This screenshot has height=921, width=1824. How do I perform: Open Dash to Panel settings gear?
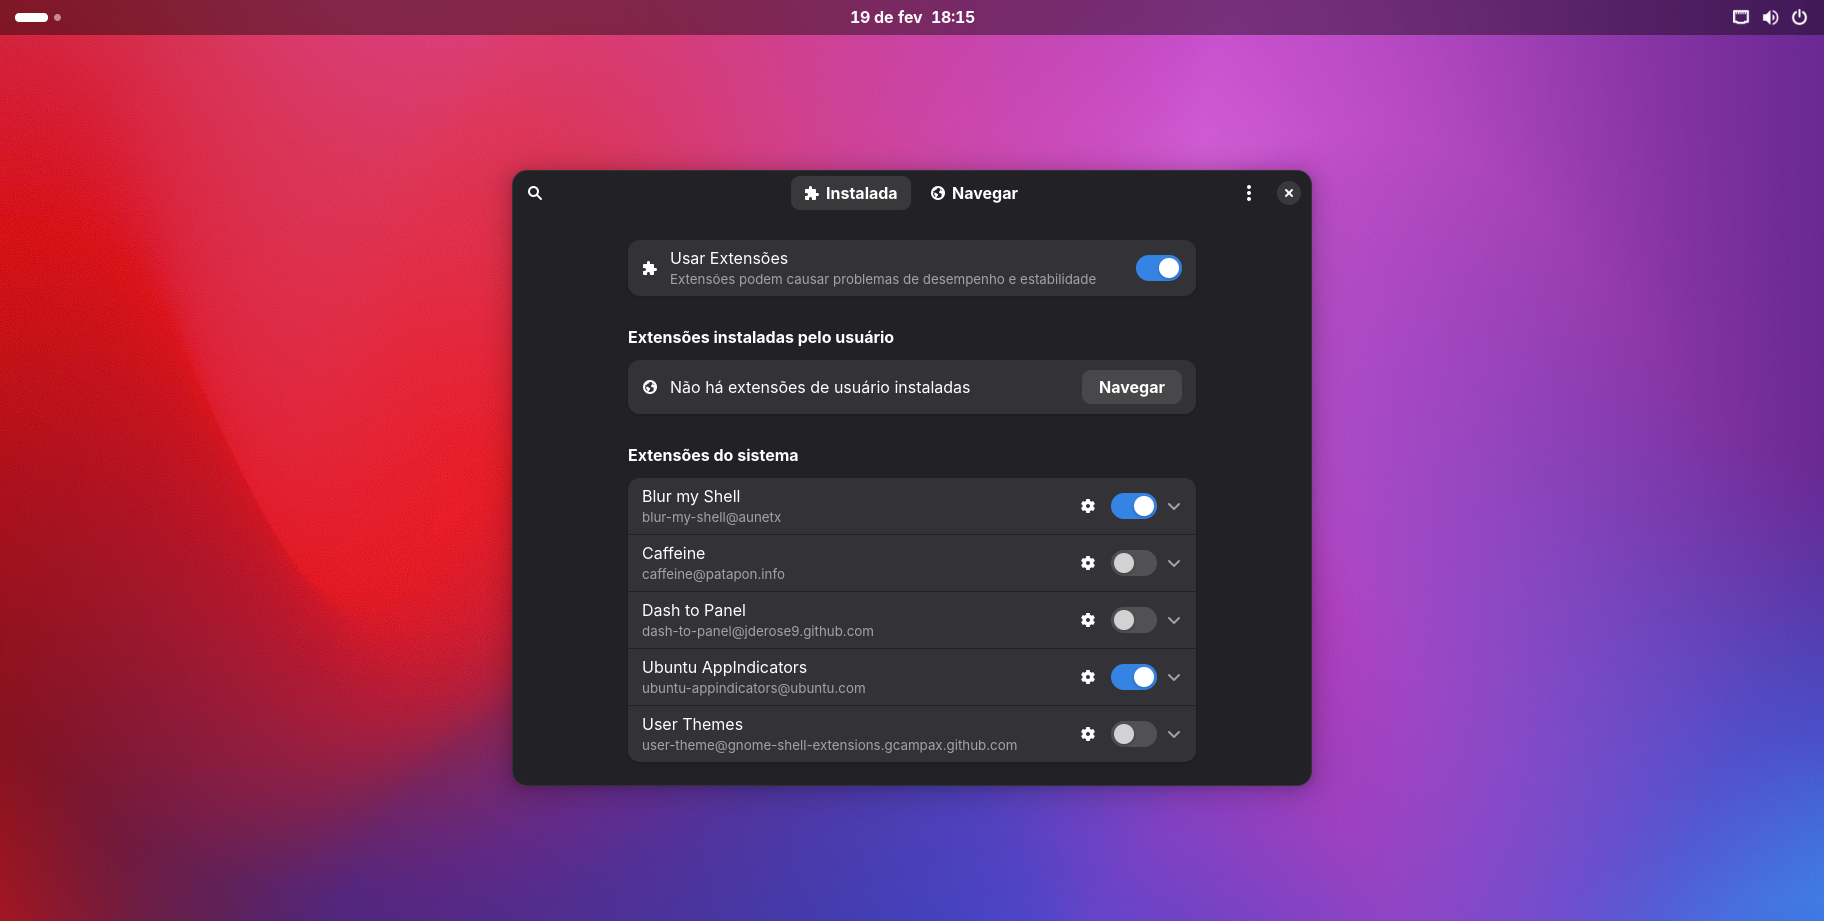[1088, 620]
